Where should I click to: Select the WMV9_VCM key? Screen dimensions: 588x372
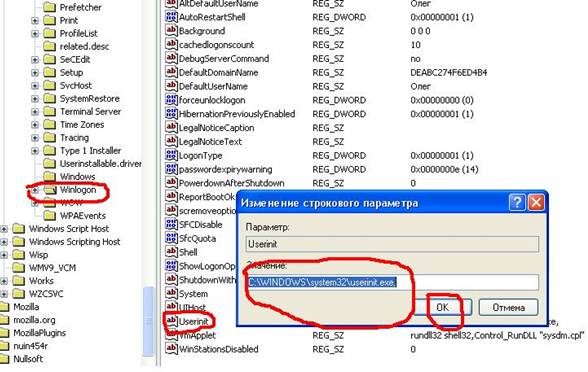(x=52, y=268)
